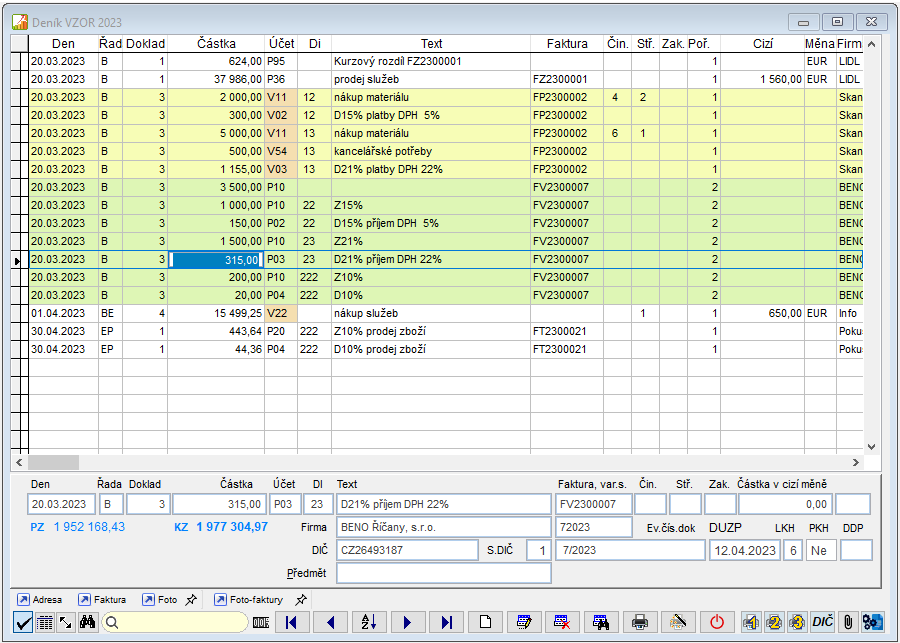This screenshot has height=643, width=900.
Task: Click the find-in-table binoculars button
Action: pyautogui.click(x=601, y=622)
